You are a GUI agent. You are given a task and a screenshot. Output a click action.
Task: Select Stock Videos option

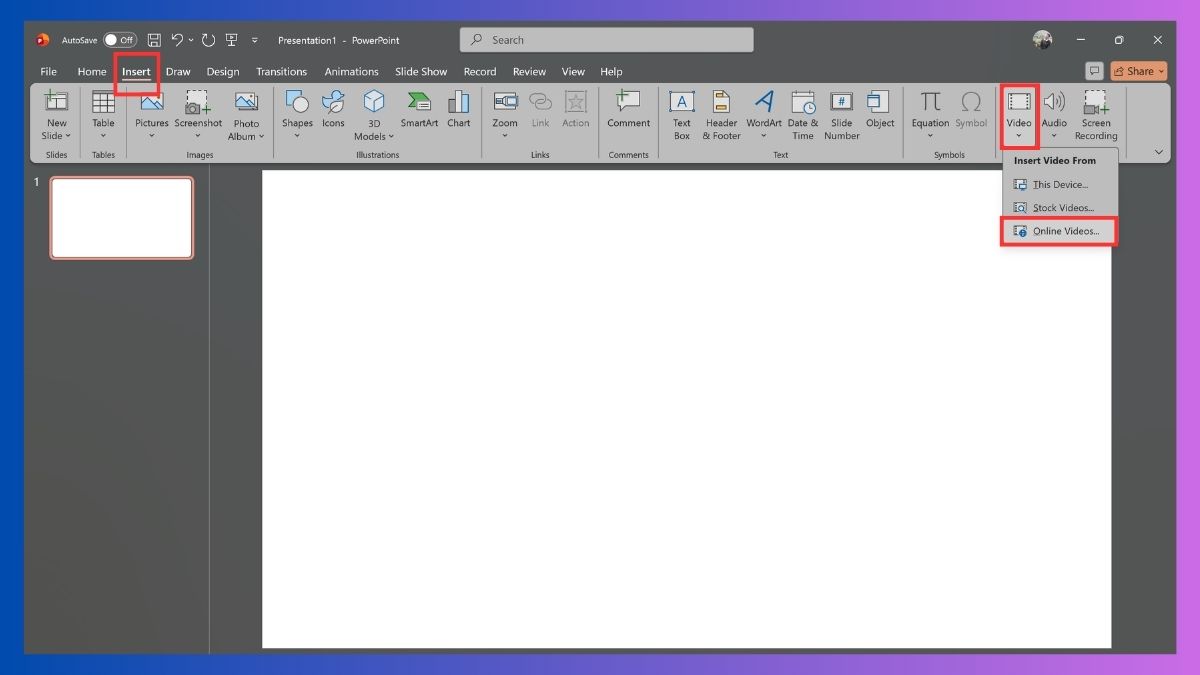click(x=1059, y=208)
